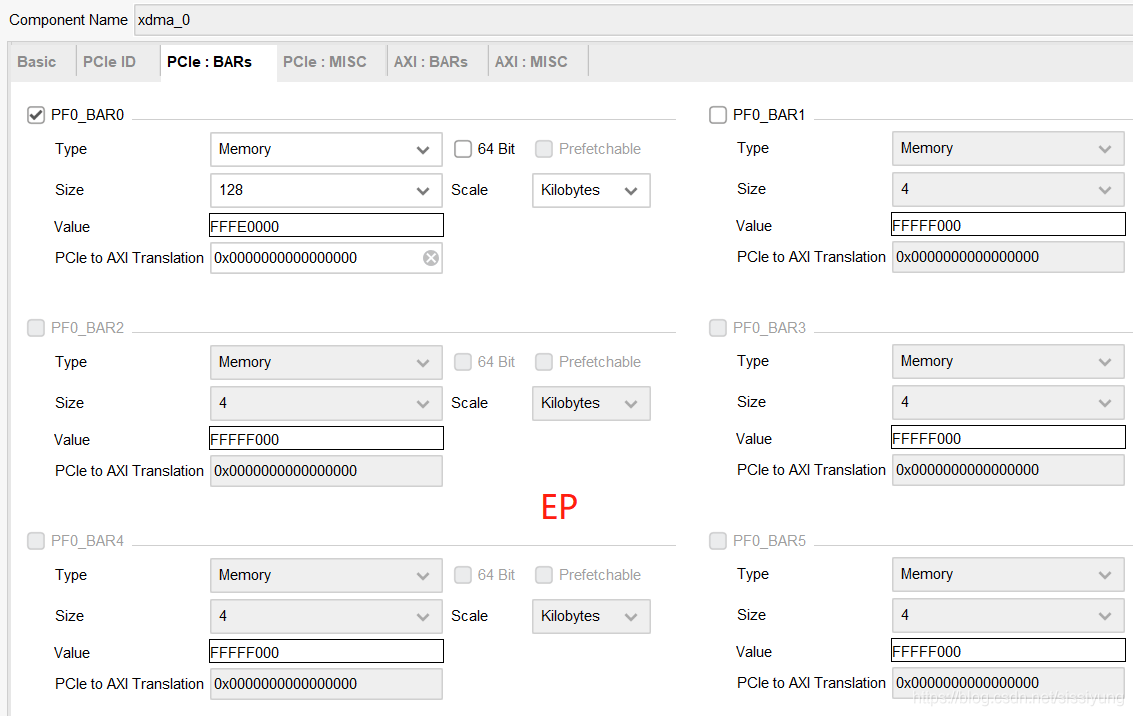Toggle the PF0_BAR4 checkbox
Image resolution: width=1133 pixels, height=716 pixels.
[36, 541]
